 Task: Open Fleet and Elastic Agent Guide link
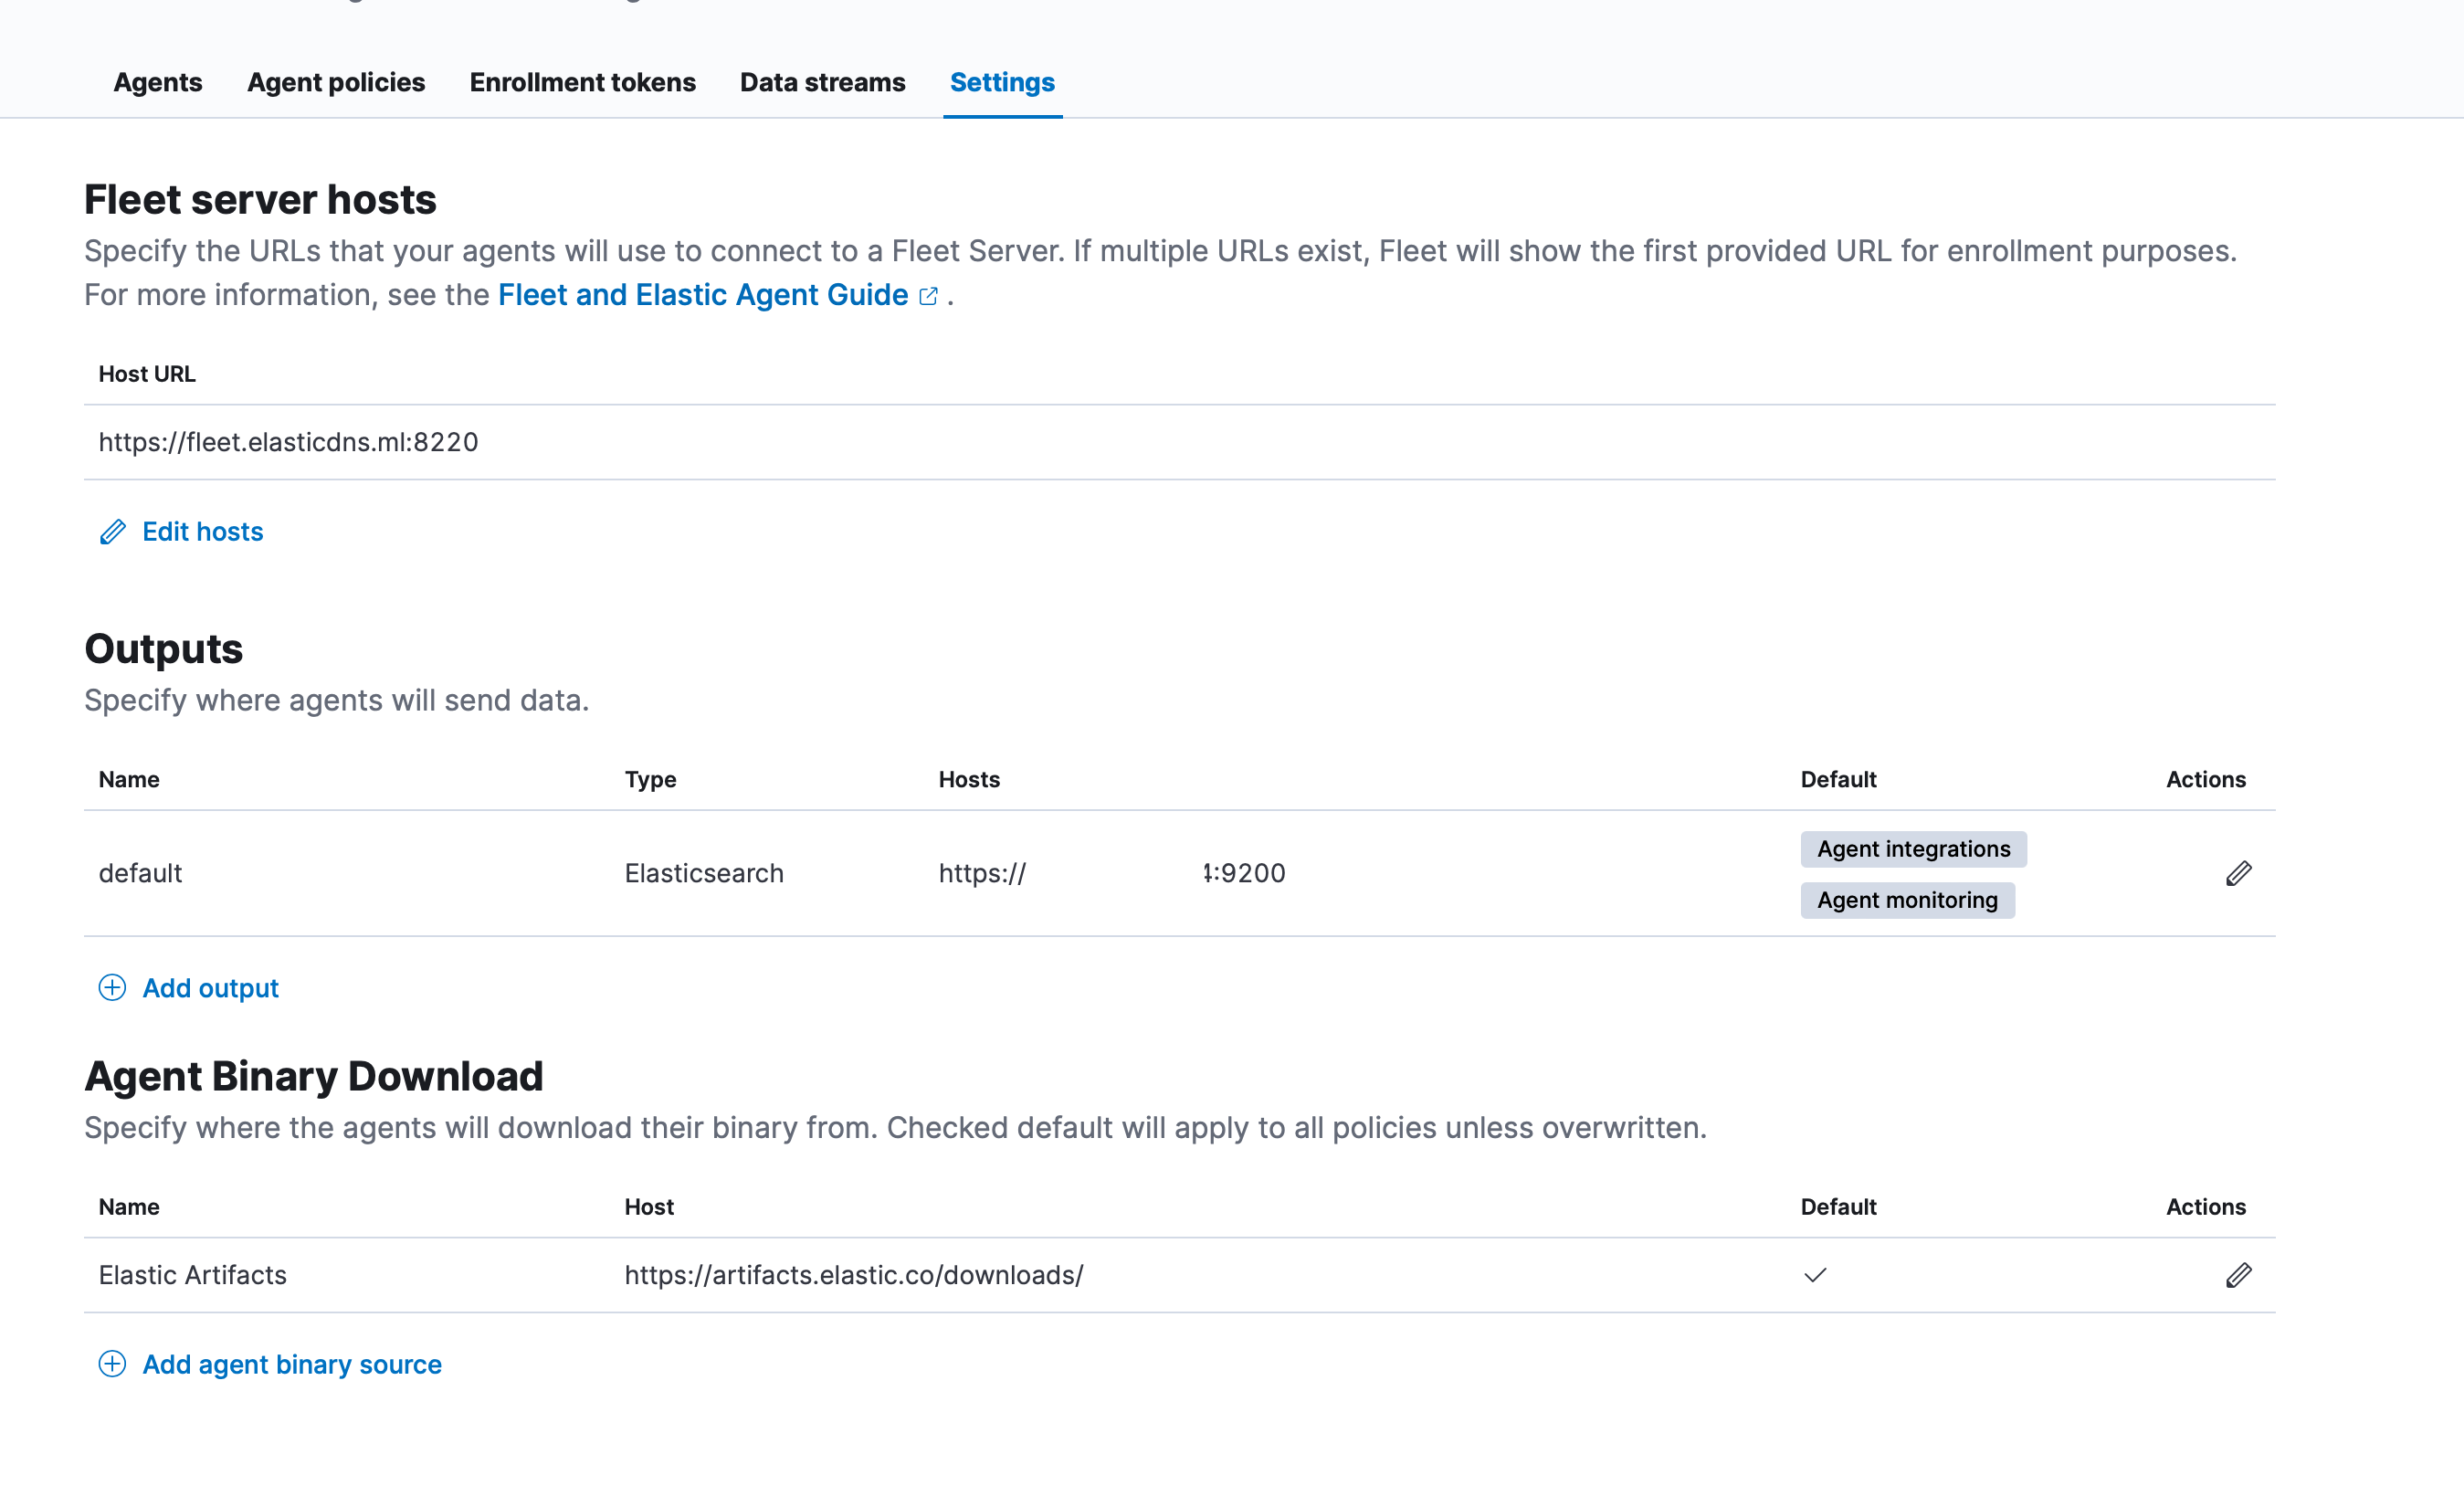[x=702, y=295]
